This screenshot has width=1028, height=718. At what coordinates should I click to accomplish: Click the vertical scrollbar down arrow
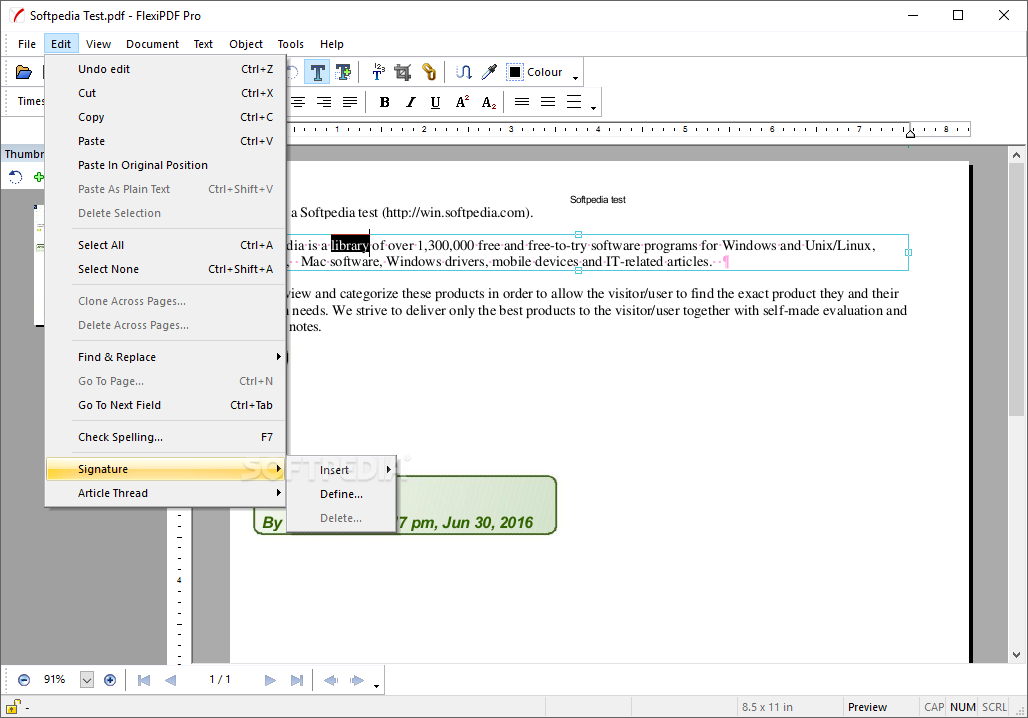[1016, 654]
